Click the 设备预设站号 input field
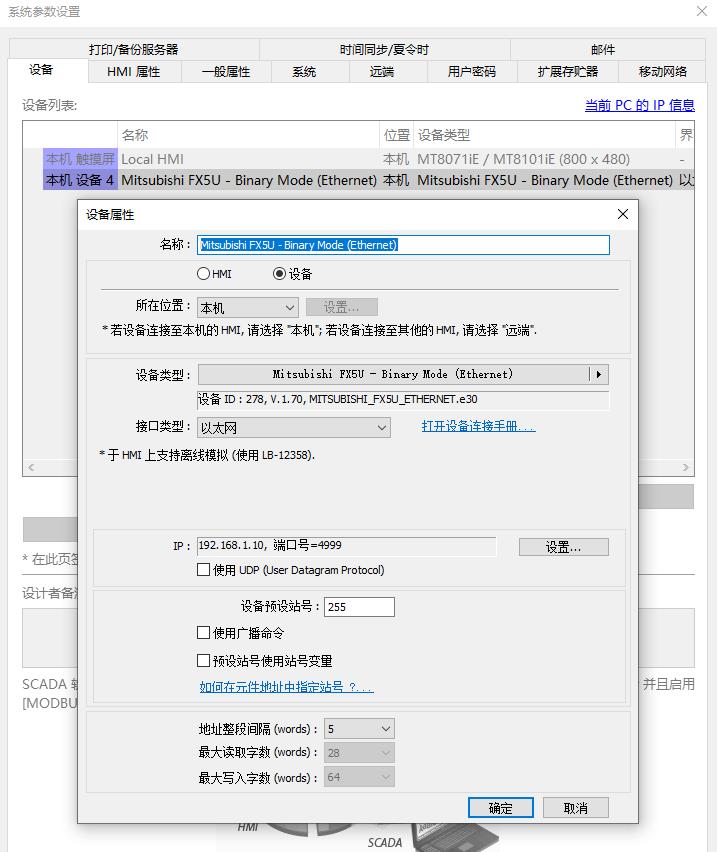 359,607
